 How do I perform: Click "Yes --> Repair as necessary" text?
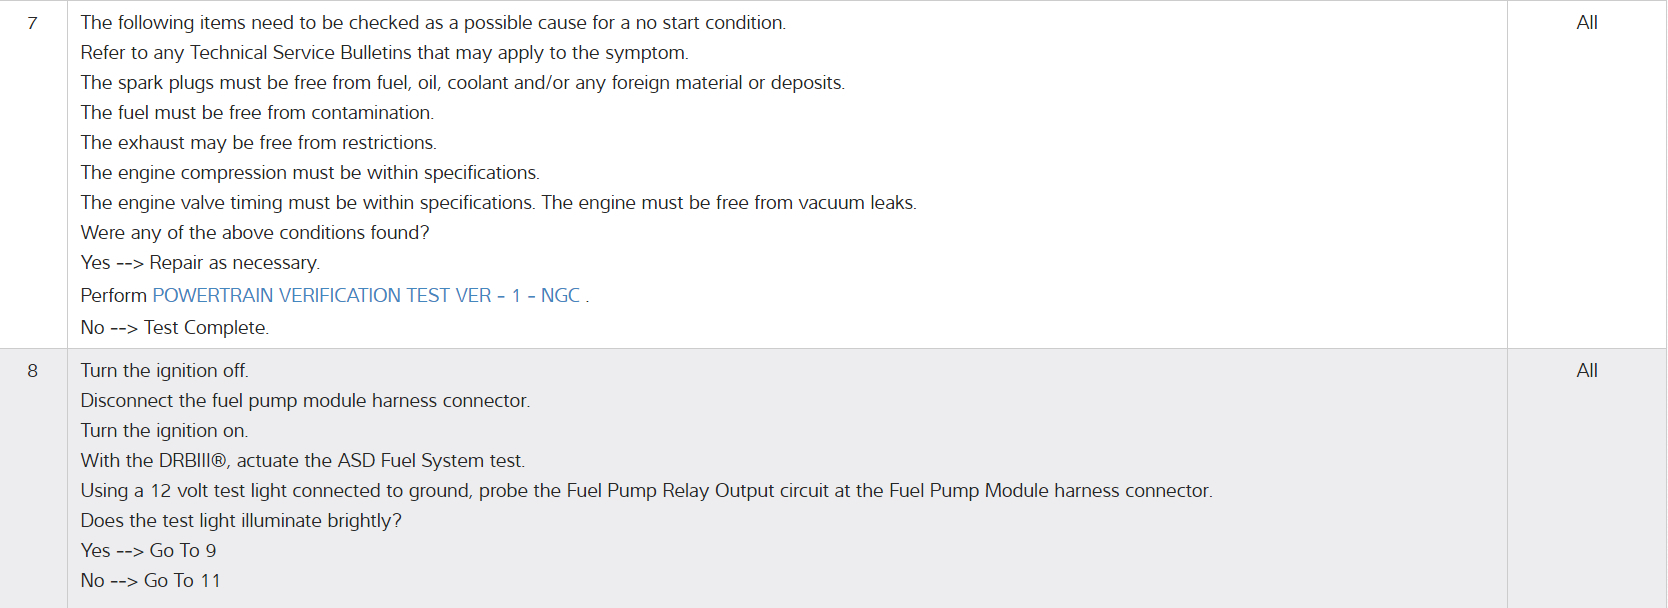pos(200,263)
